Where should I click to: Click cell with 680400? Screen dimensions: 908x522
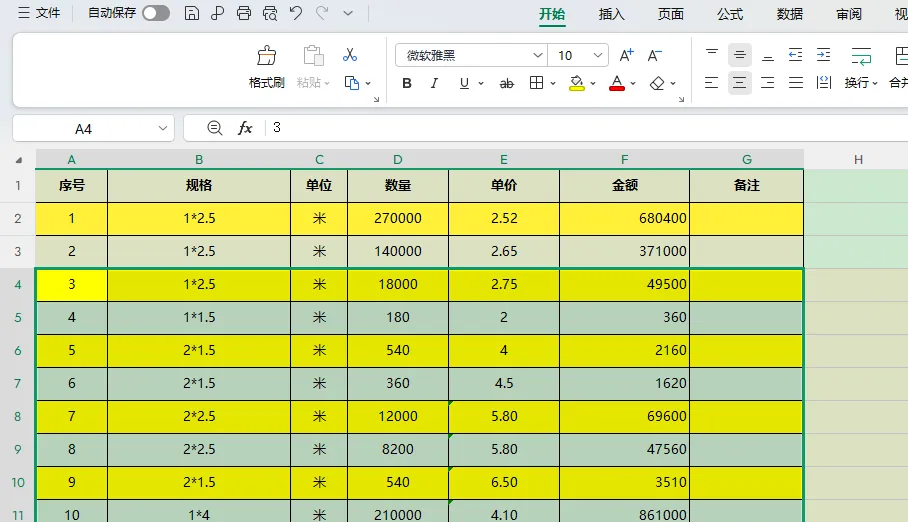pyautogui.click(x=624, y=218)
